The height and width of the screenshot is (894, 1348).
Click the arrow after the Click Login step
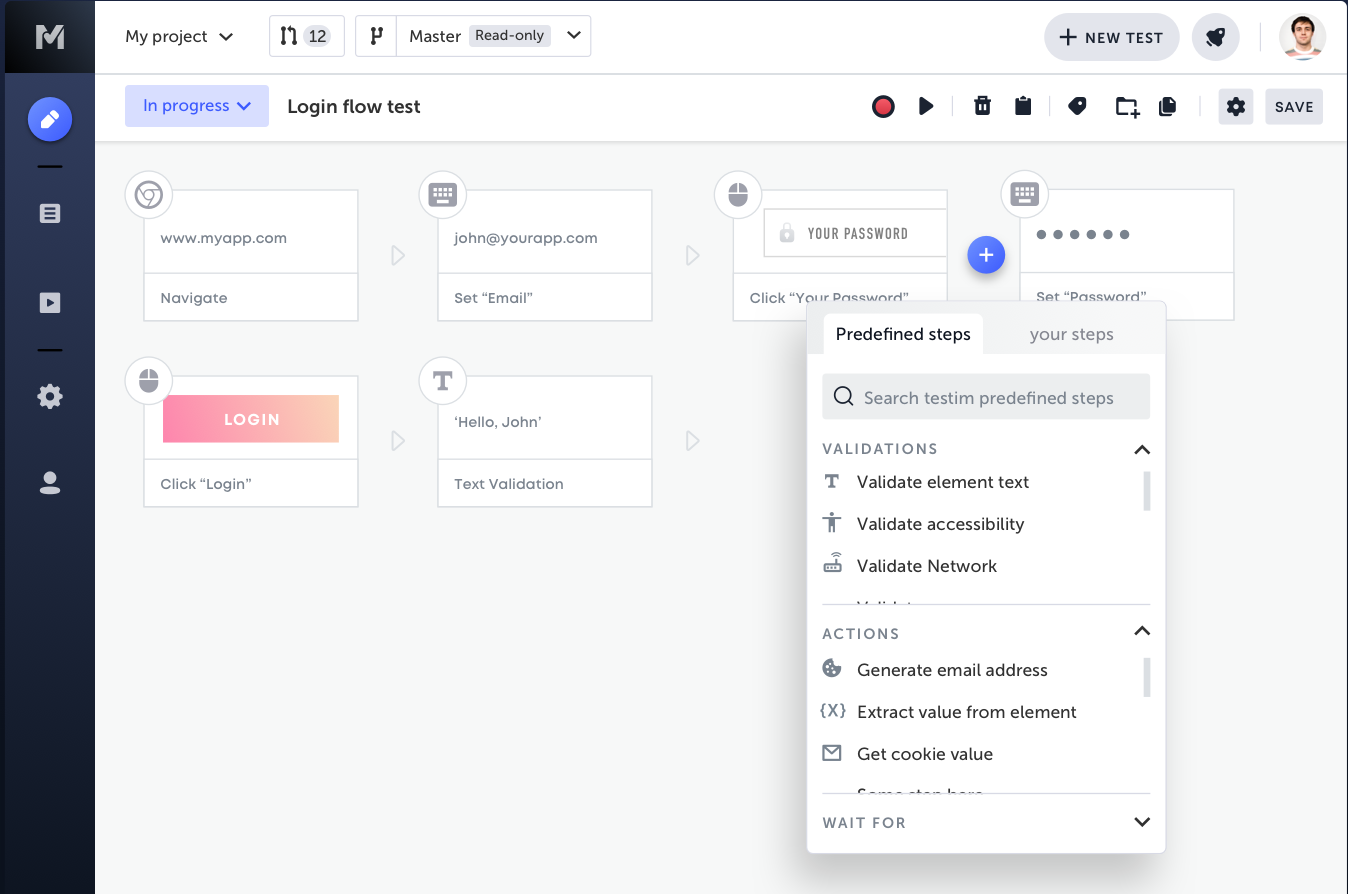(398, 441)
